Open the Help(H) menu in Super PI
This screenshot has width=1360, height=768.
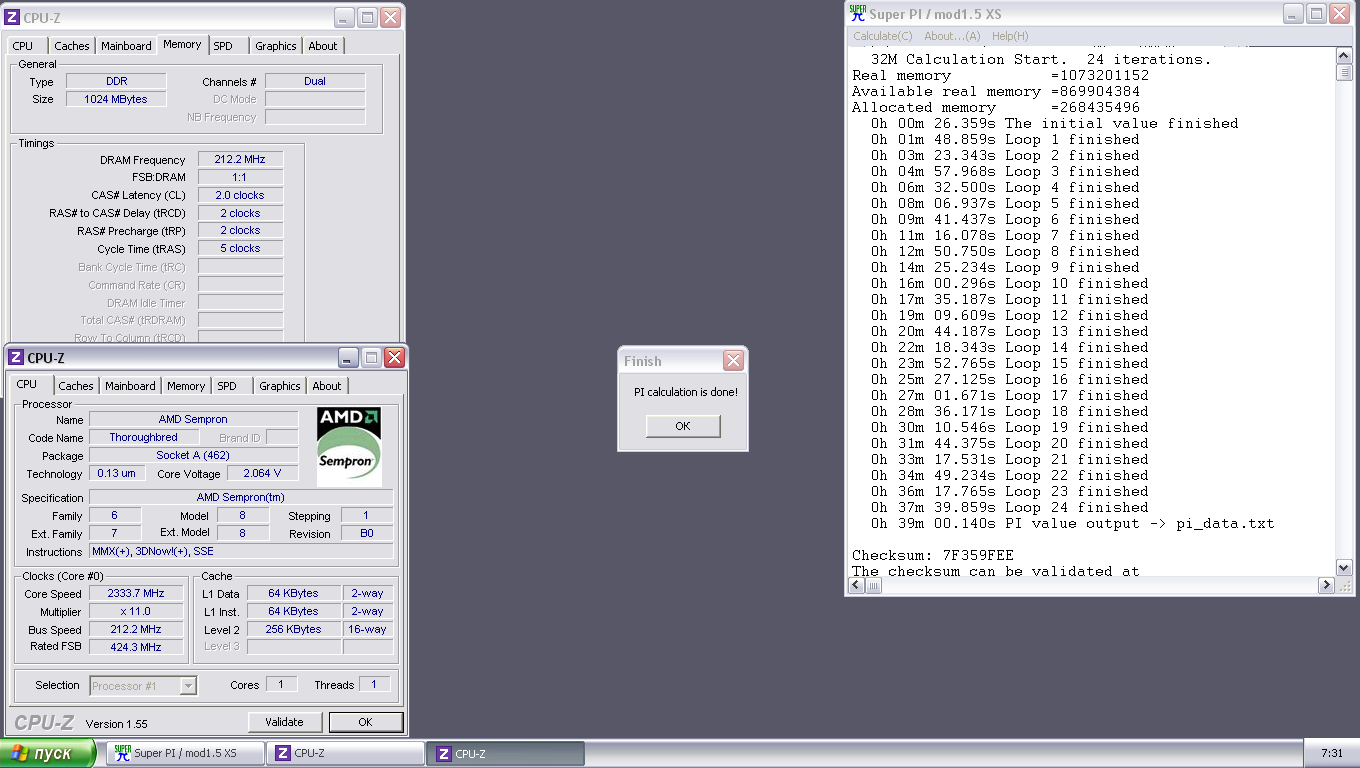pyautogui.click(x=1010, y=36)
